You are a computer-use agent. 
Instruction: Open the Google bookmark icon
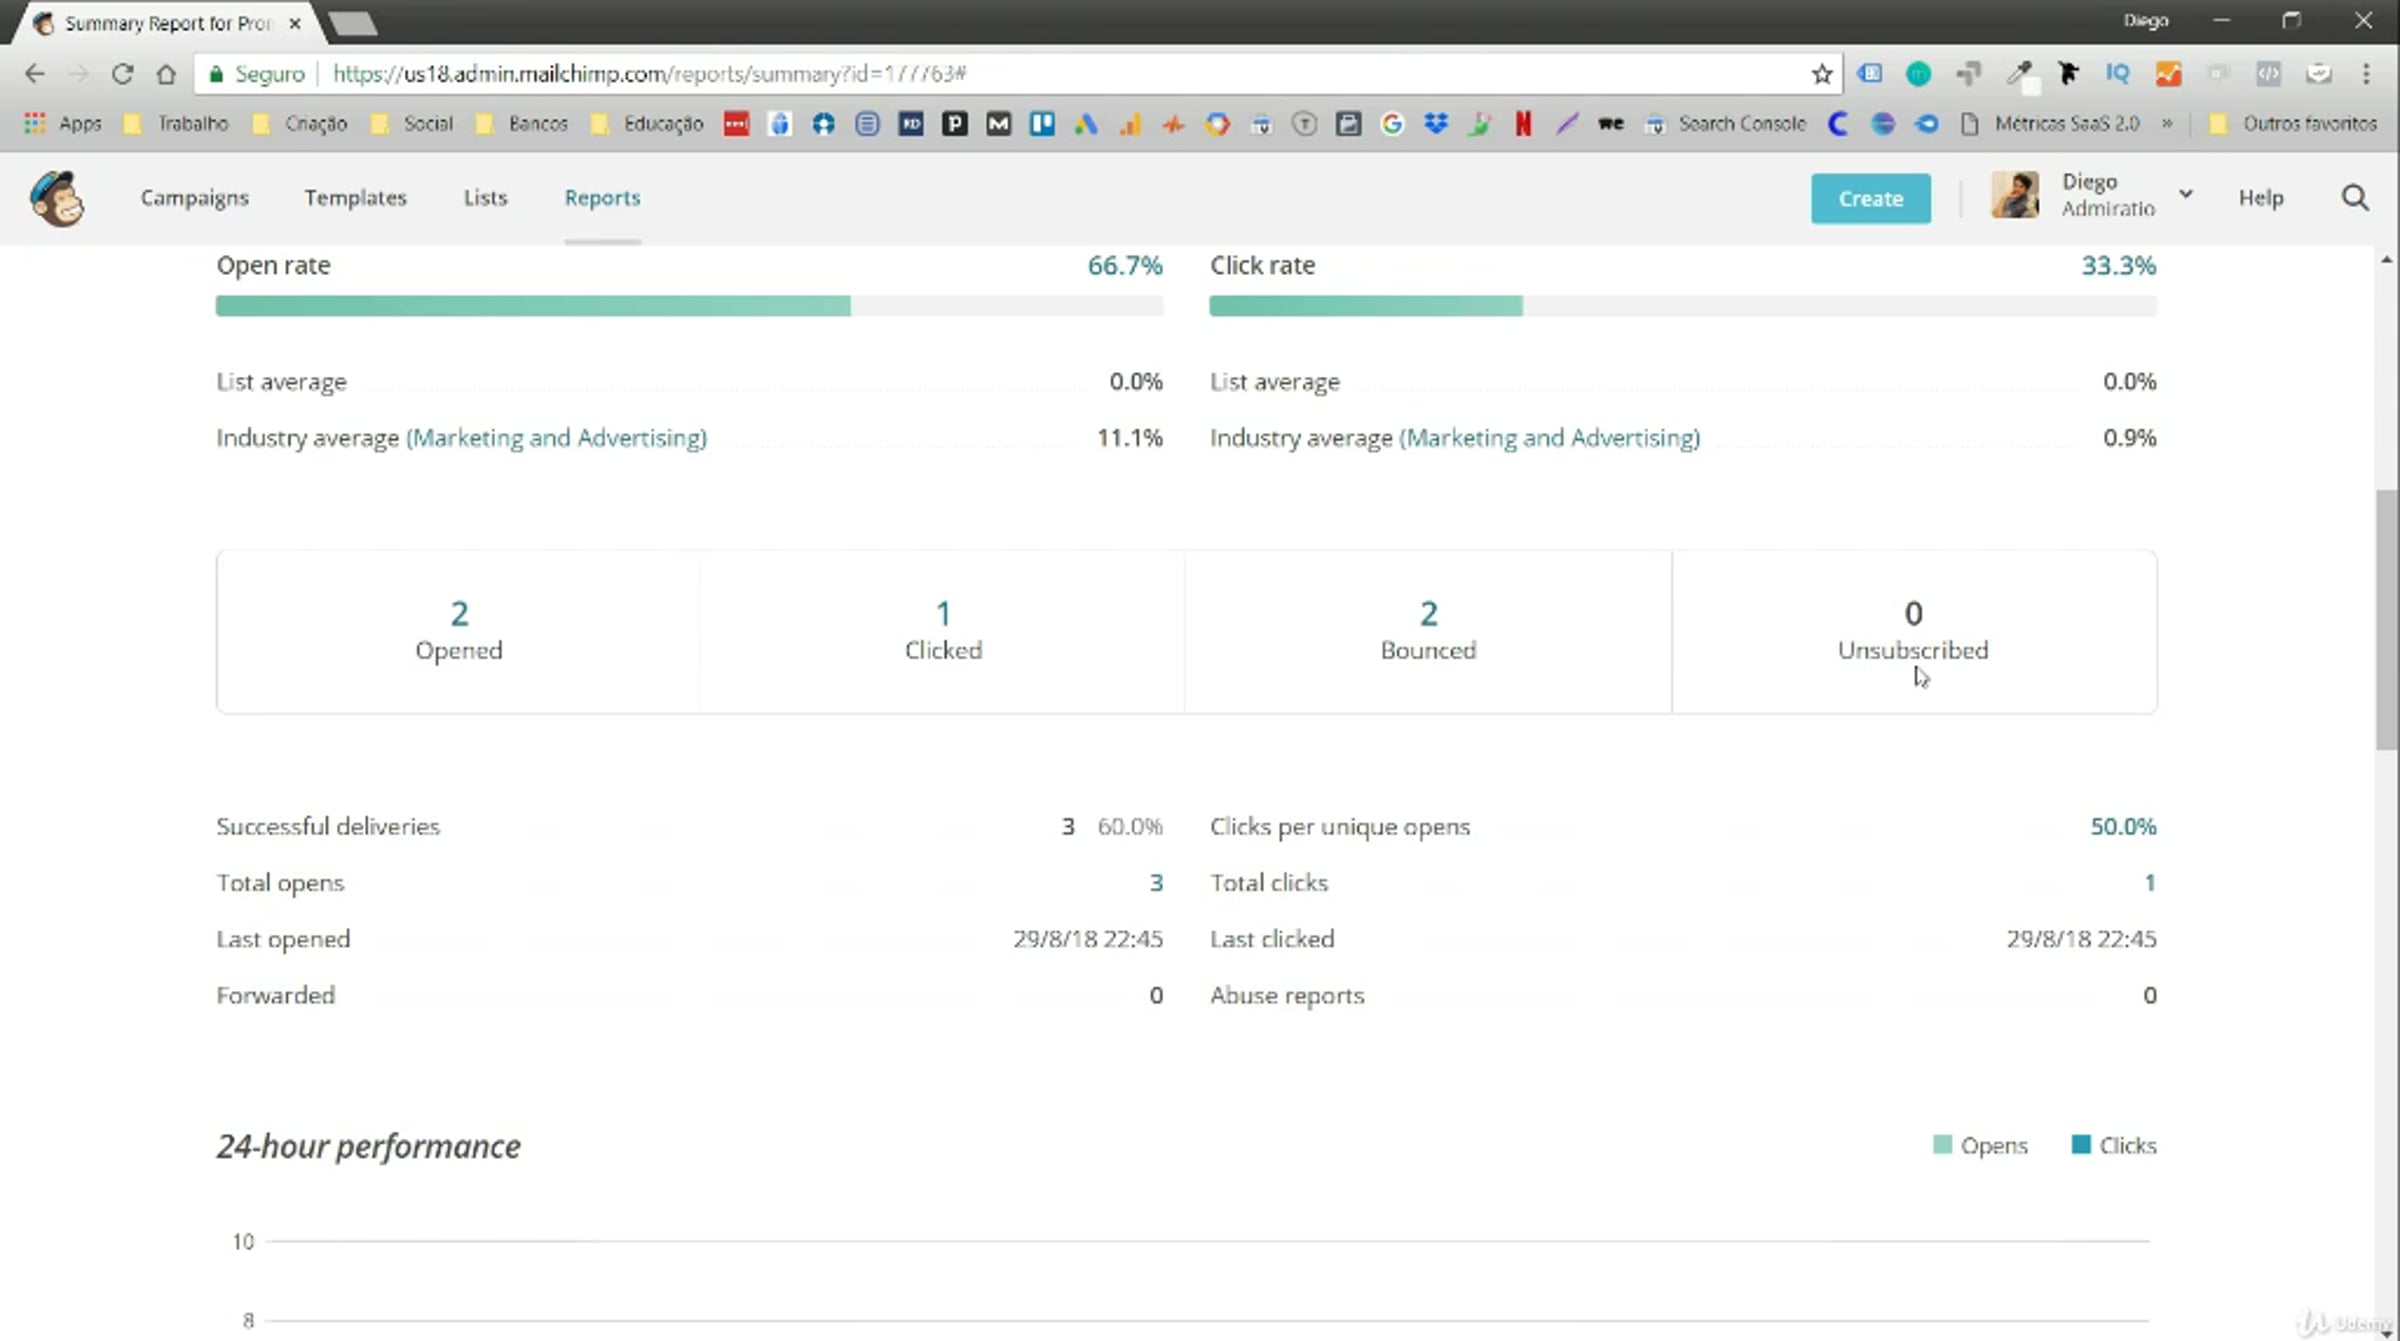pyautogui.click(x=1392, y=124)
